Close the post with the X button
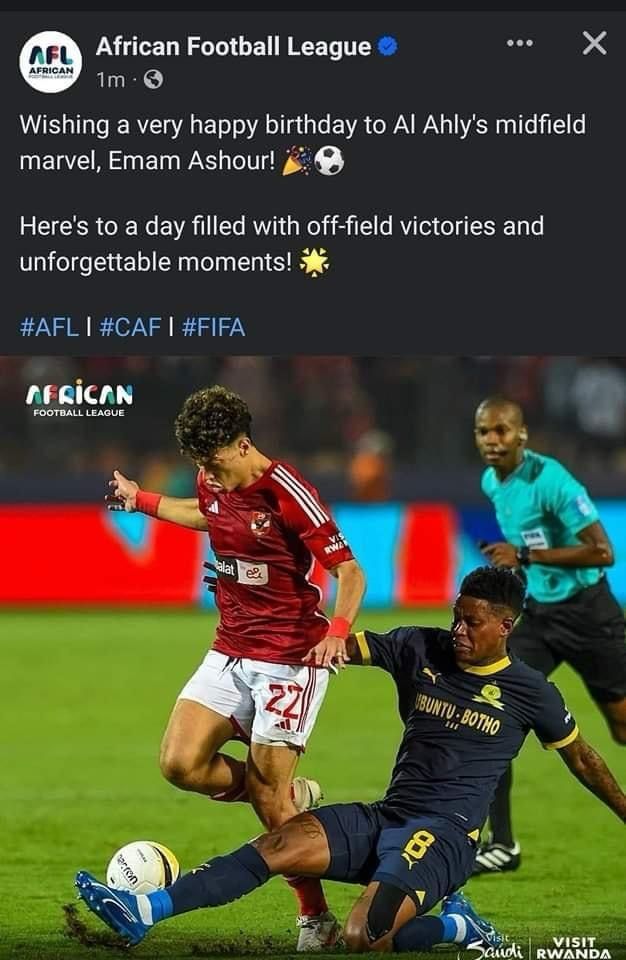This screenshot has width=626, height=960. click(x=594, y=43)
